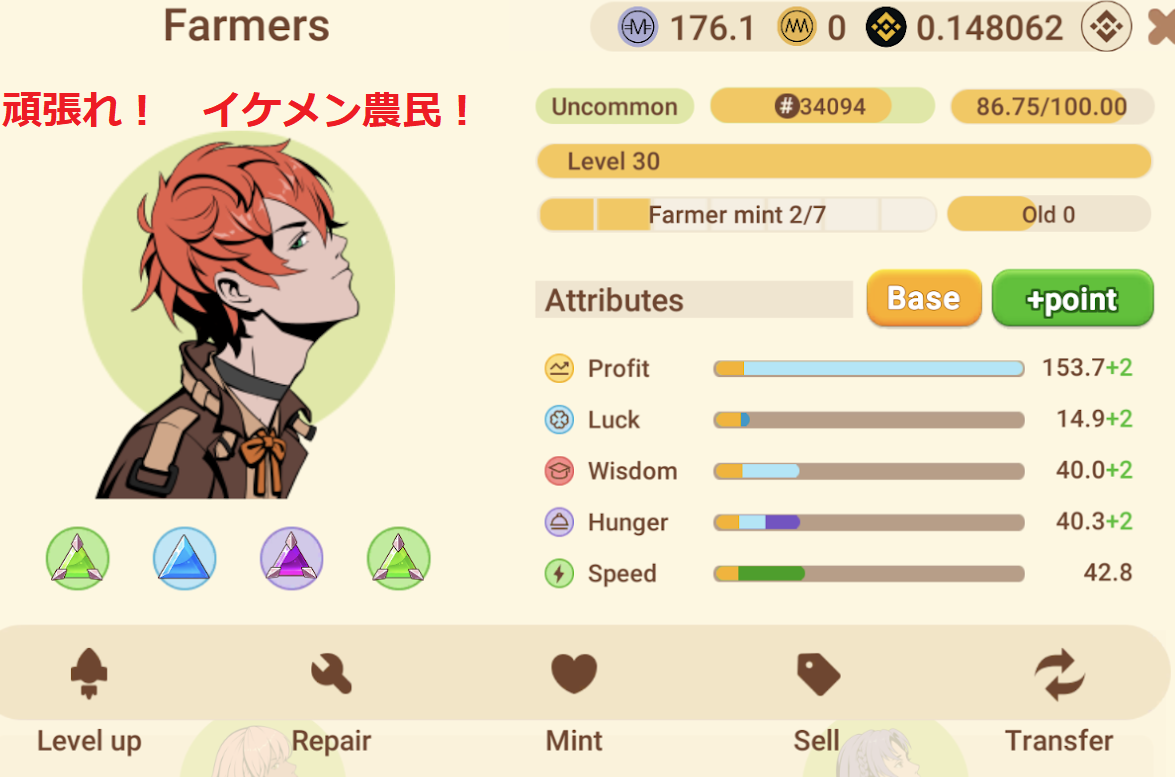This screenshot has width=1175, height=777.
Task: Click the Level 30 progress bar
Action: pyautogui.click(x=844, y=161)
